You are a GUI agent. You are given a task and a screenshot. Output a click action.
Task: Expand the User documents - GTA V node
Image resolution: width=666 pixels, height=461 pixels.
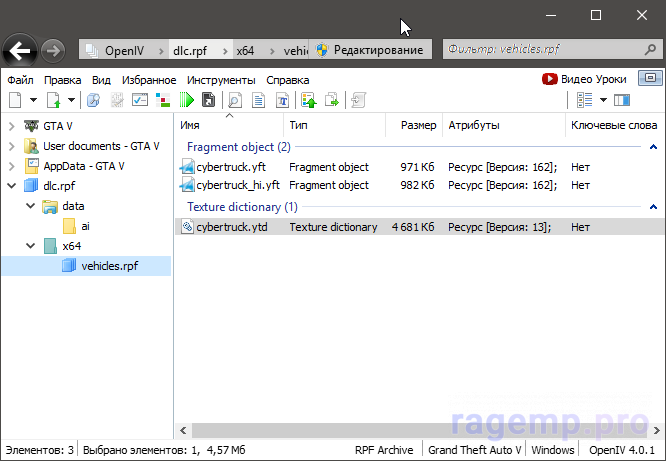12,146
